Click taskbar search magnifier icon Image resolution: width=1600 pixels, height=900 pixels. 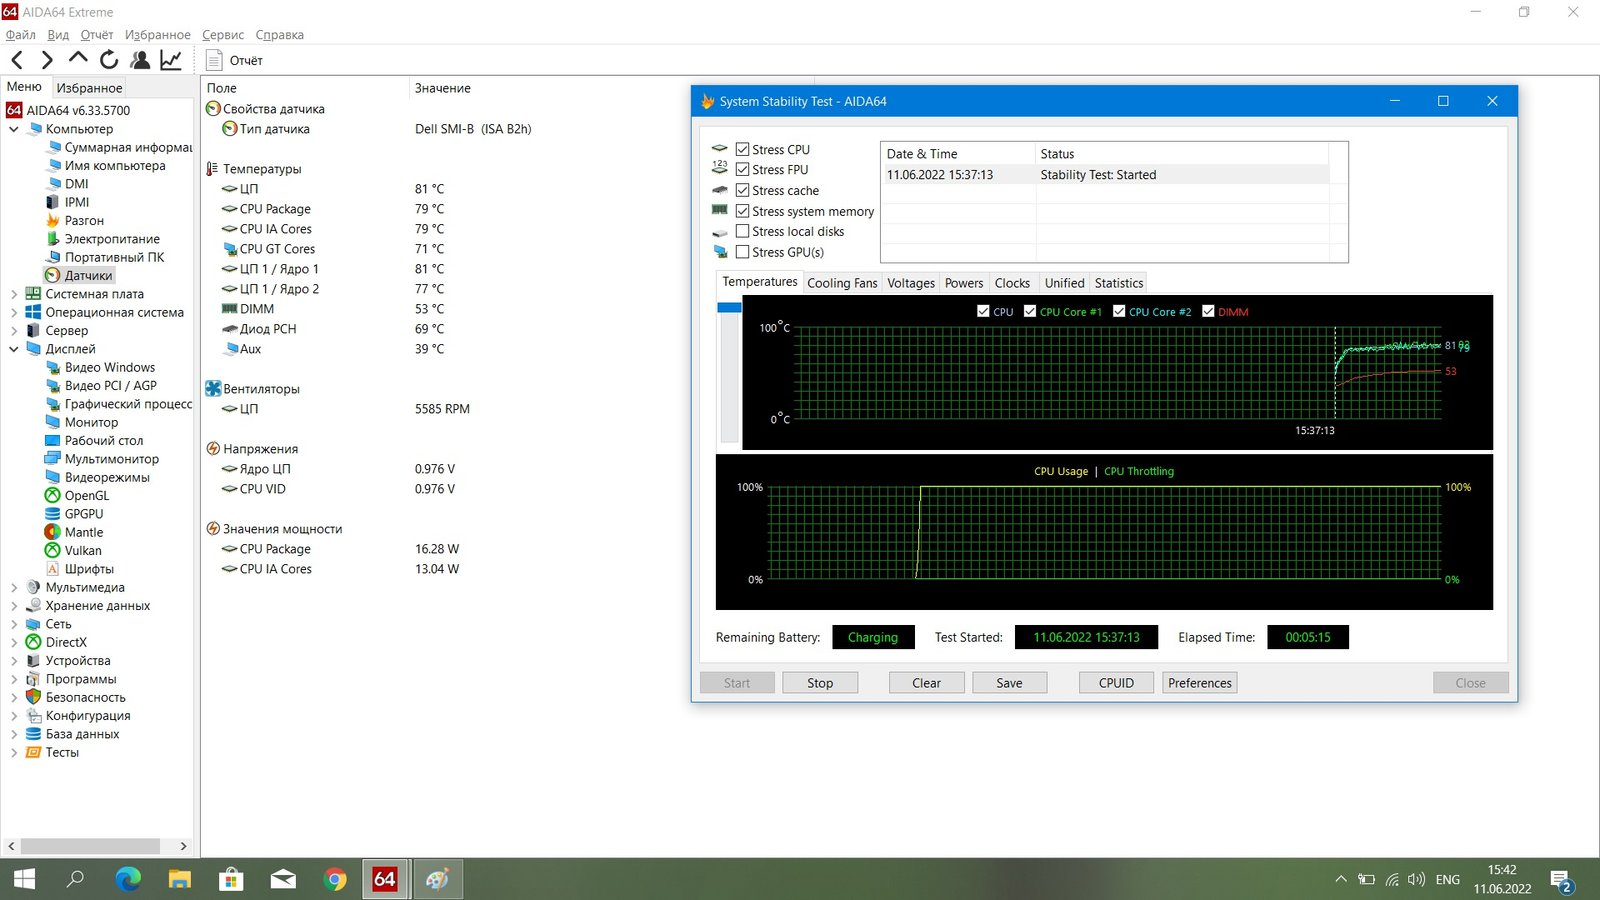75,879
